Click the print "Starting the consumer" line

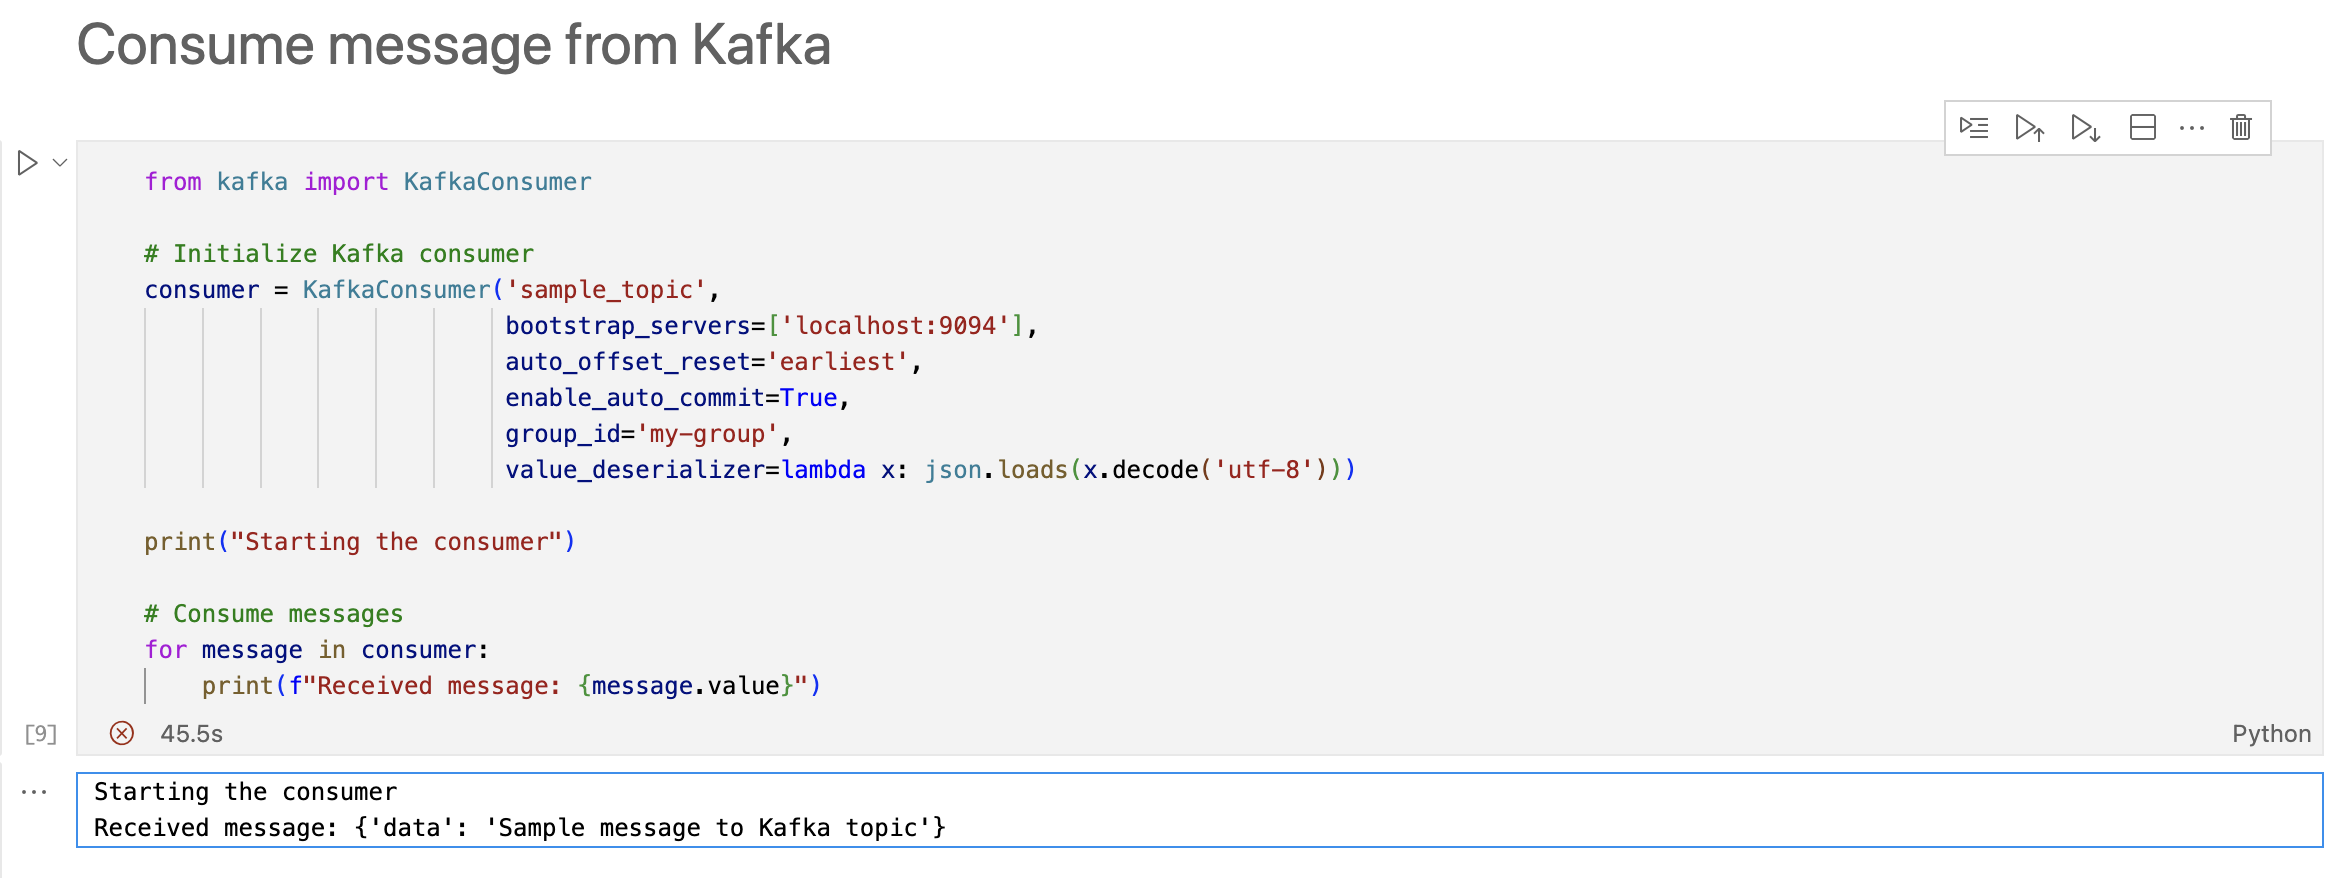[360, 542]
